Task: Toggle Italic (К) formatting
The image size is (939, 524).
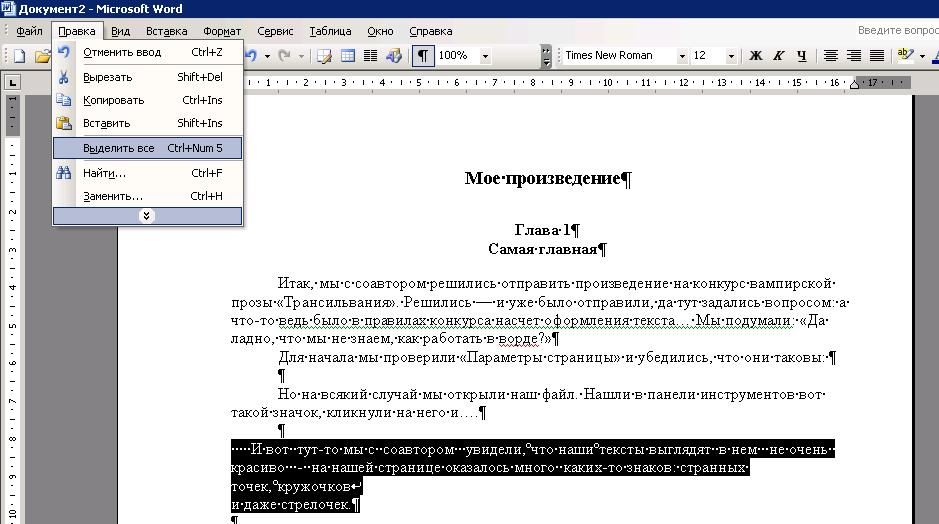Action: point(779,56)
